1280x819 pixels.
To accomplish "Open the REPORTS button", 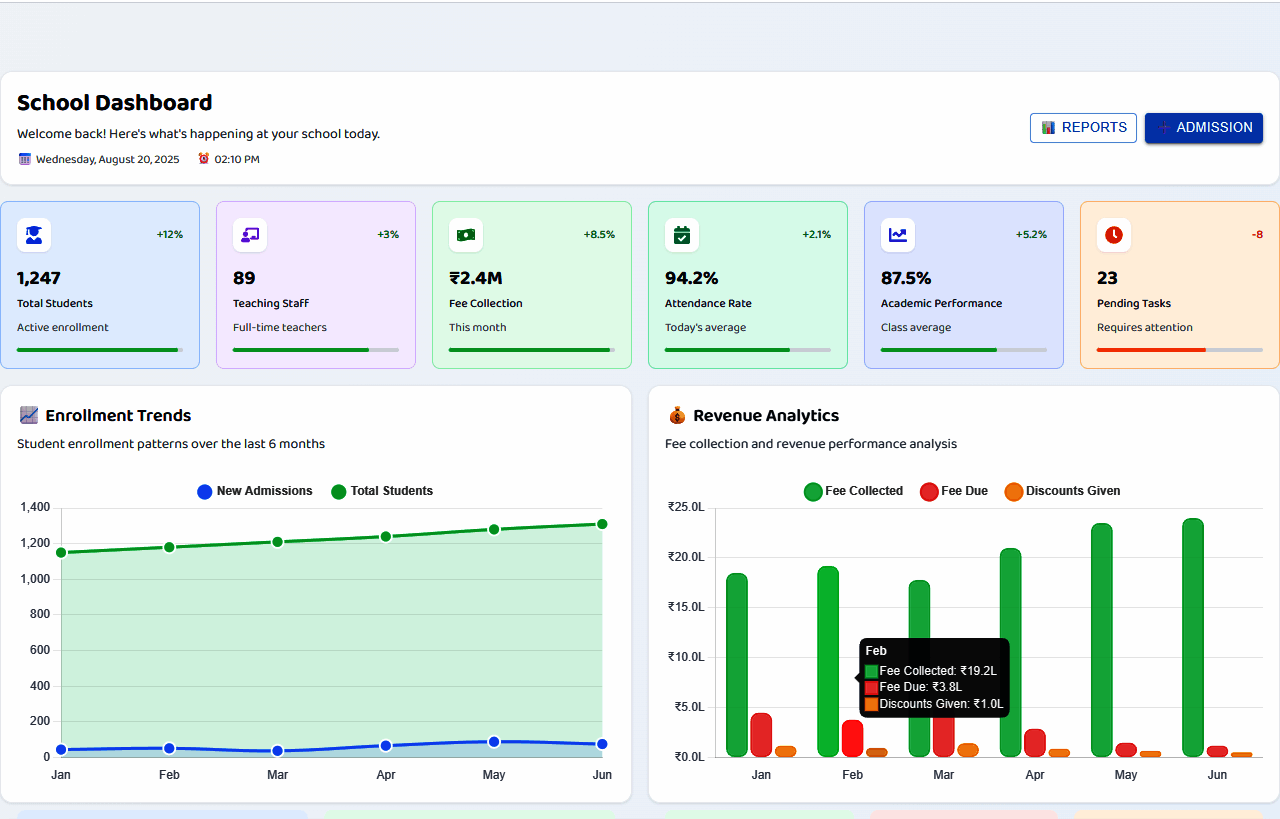I will click(x=1083, y=128).
